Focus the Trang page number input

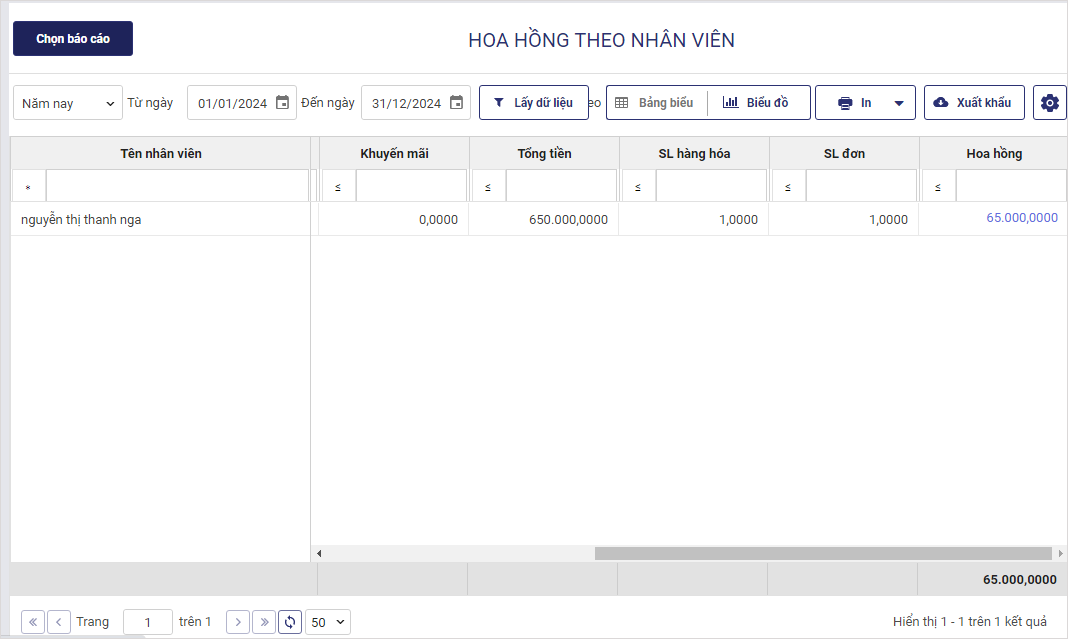click(x=148, y=622)
